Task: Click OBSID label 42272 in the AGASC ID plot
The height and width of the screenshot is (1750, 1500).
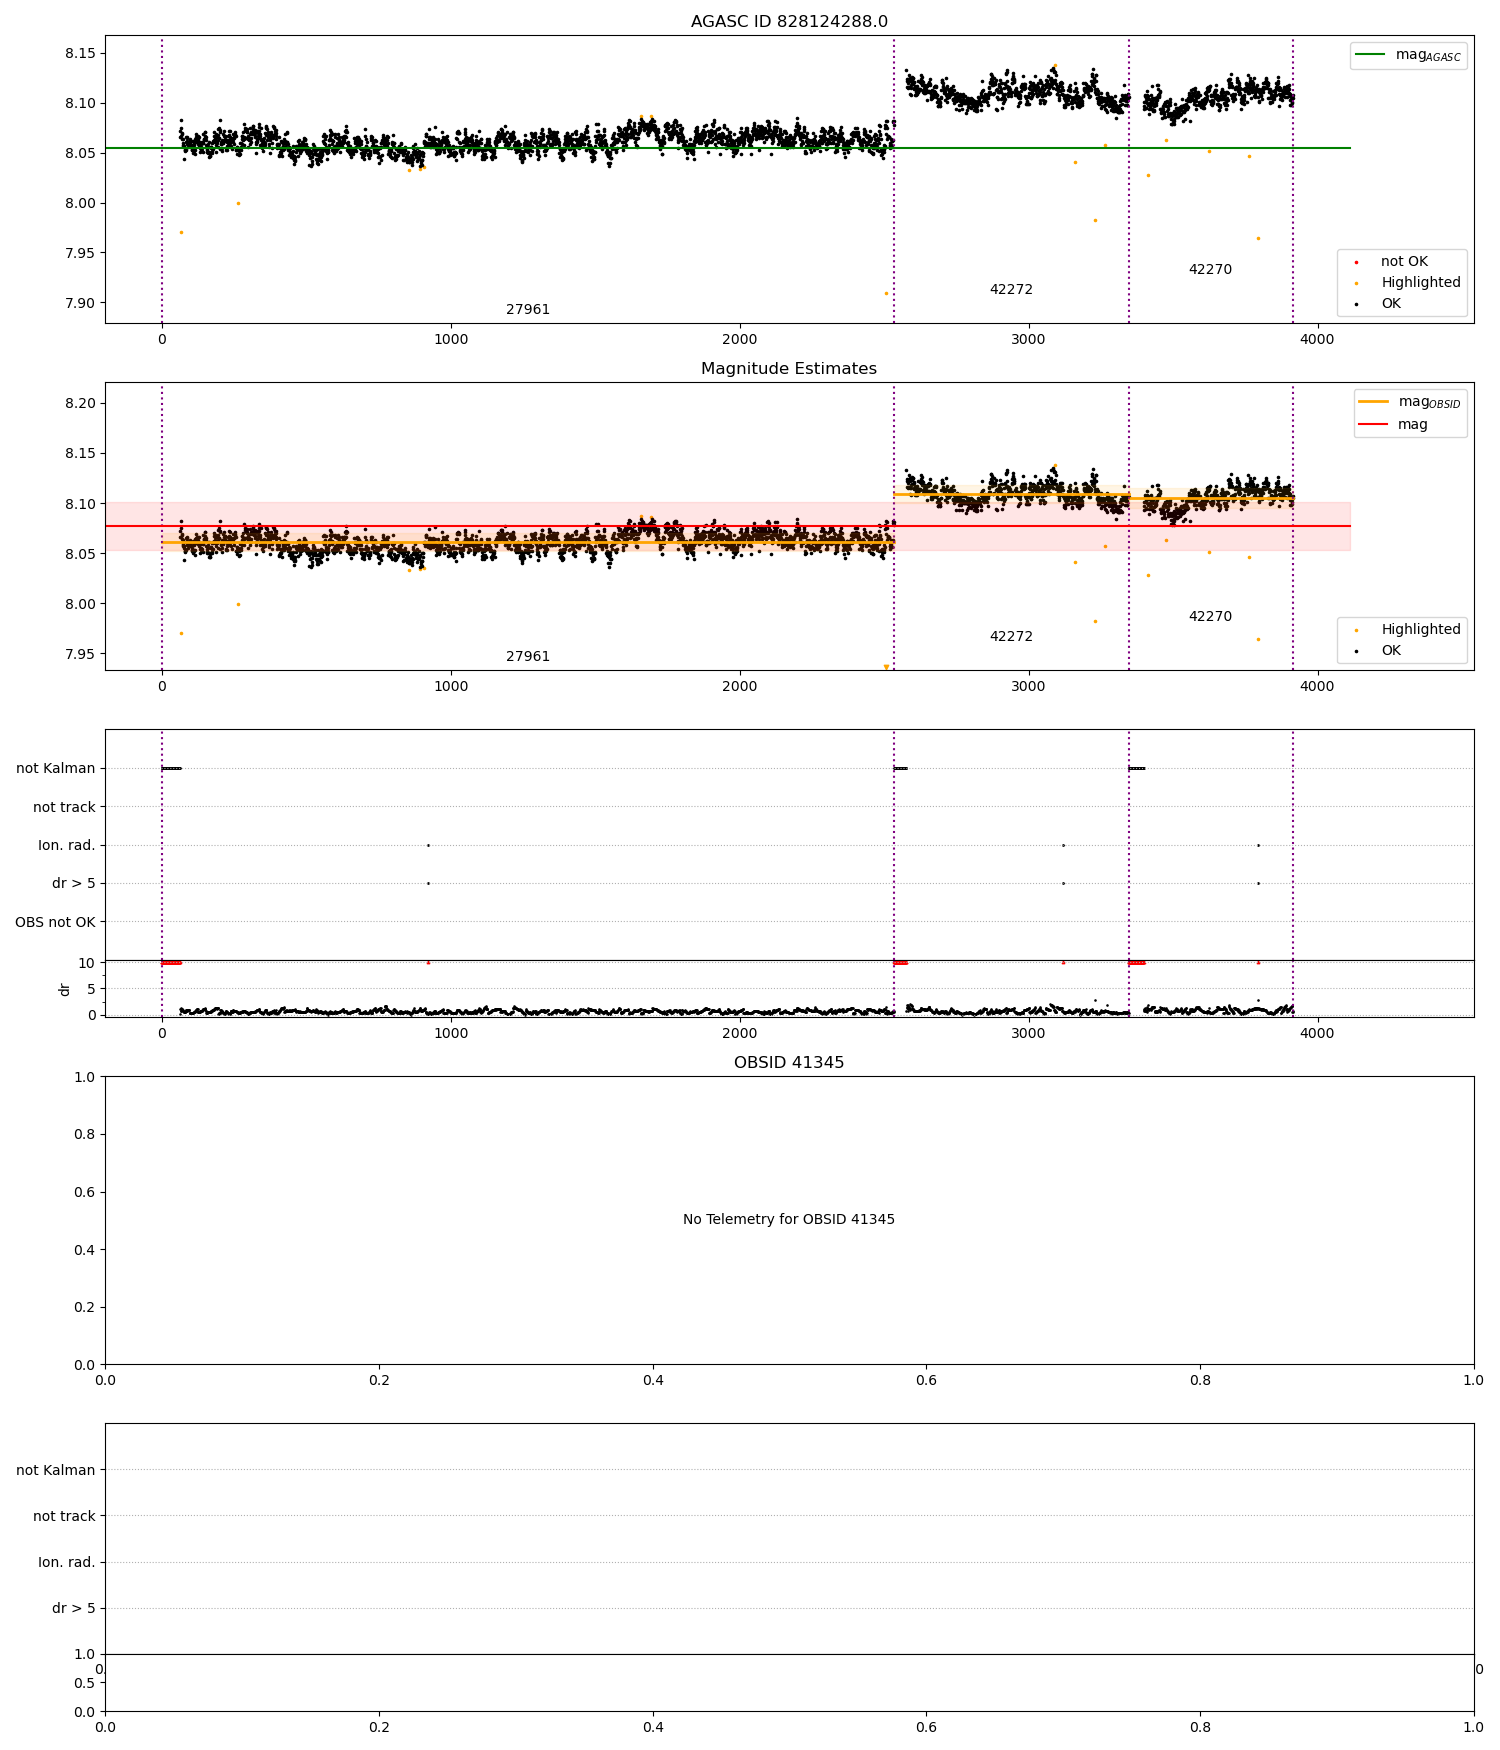Action: [1011, 290]
